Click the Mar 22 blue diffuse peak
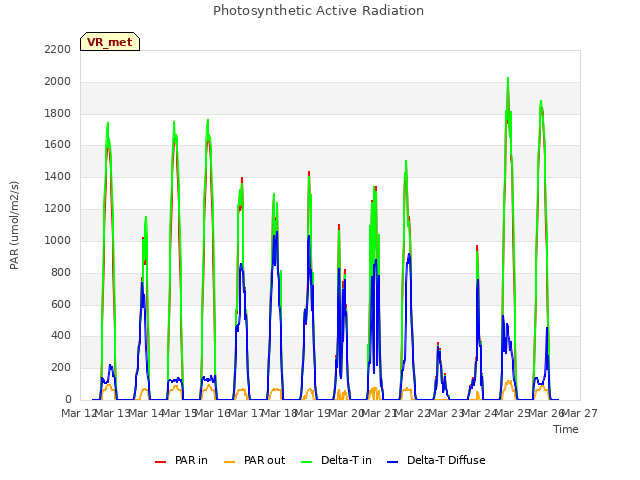The width and height of the screenshot is (640, 480). 409,255
